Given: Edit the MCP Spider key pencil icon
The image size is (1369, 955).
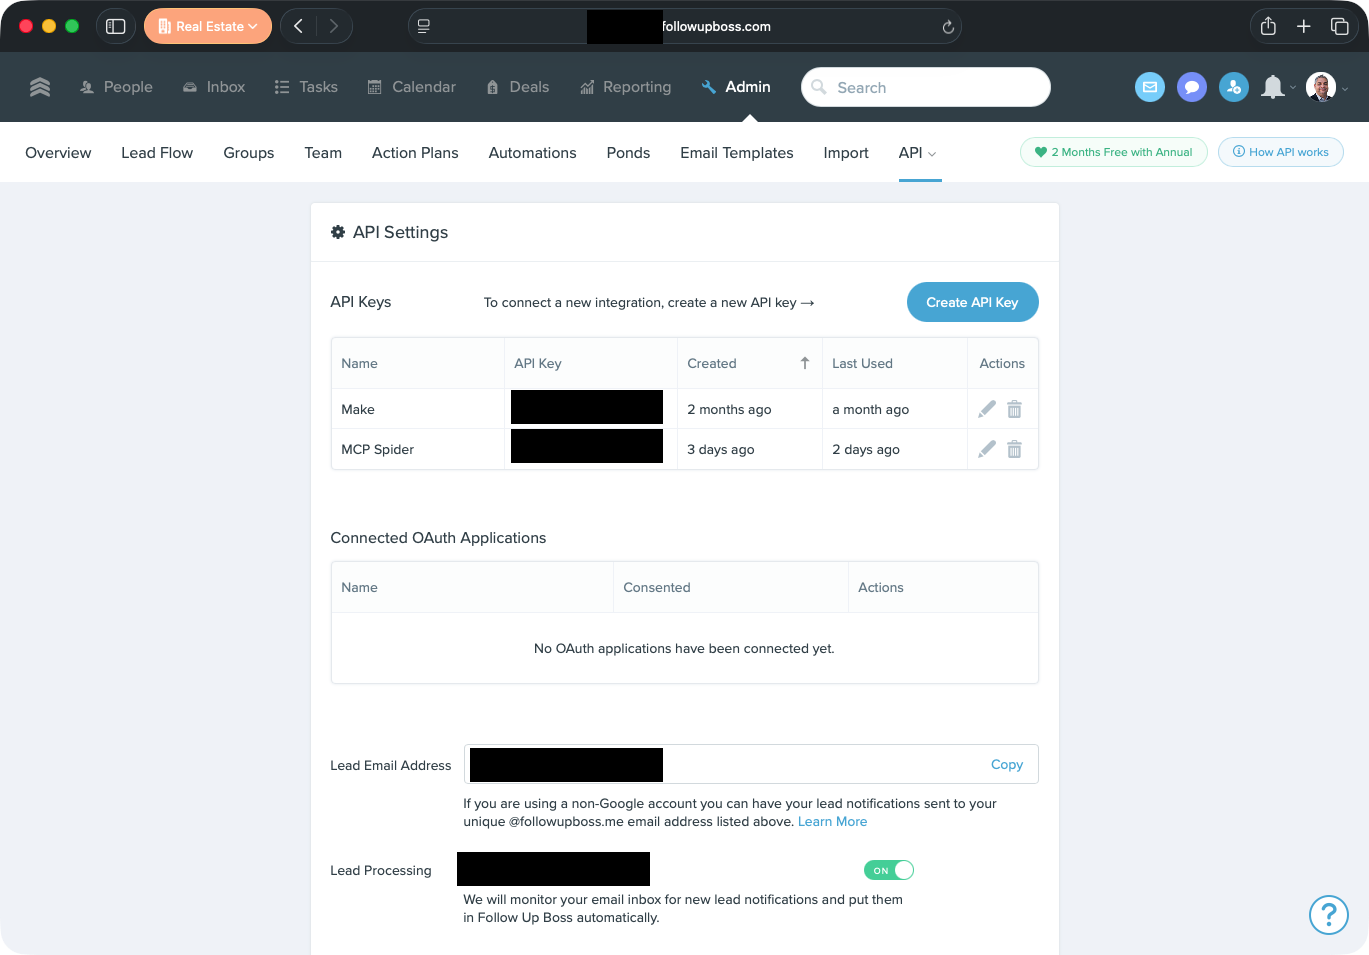Looking at the screenshot, I should tap(987, 449).
